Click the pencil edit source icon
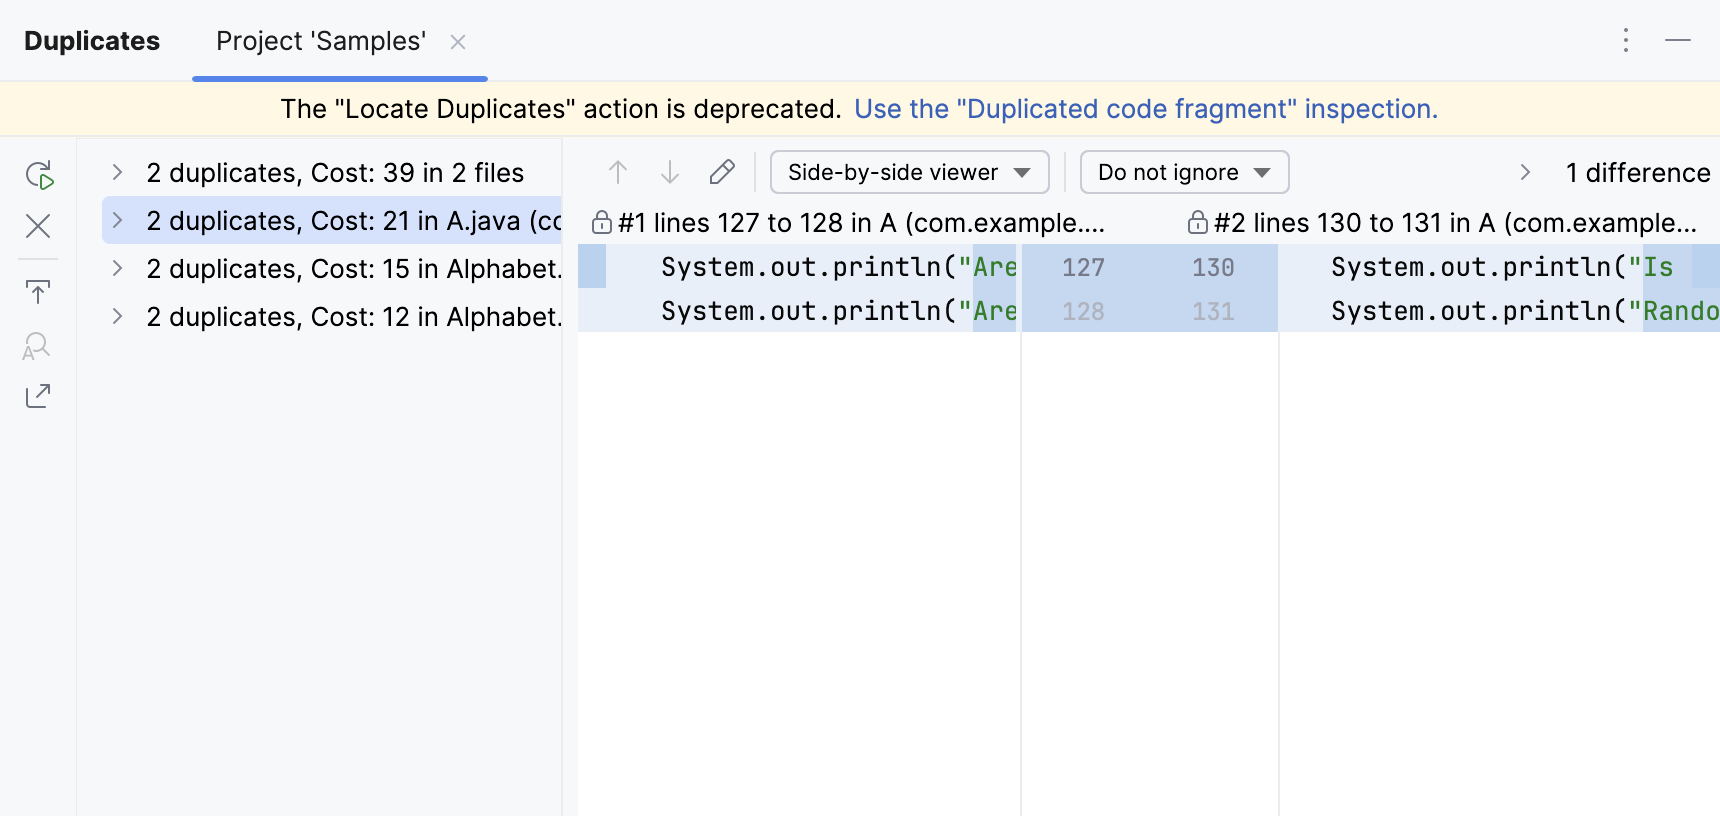Image resolution: width=1720 pixels, height=816 pixels. [x=722, y=172]
